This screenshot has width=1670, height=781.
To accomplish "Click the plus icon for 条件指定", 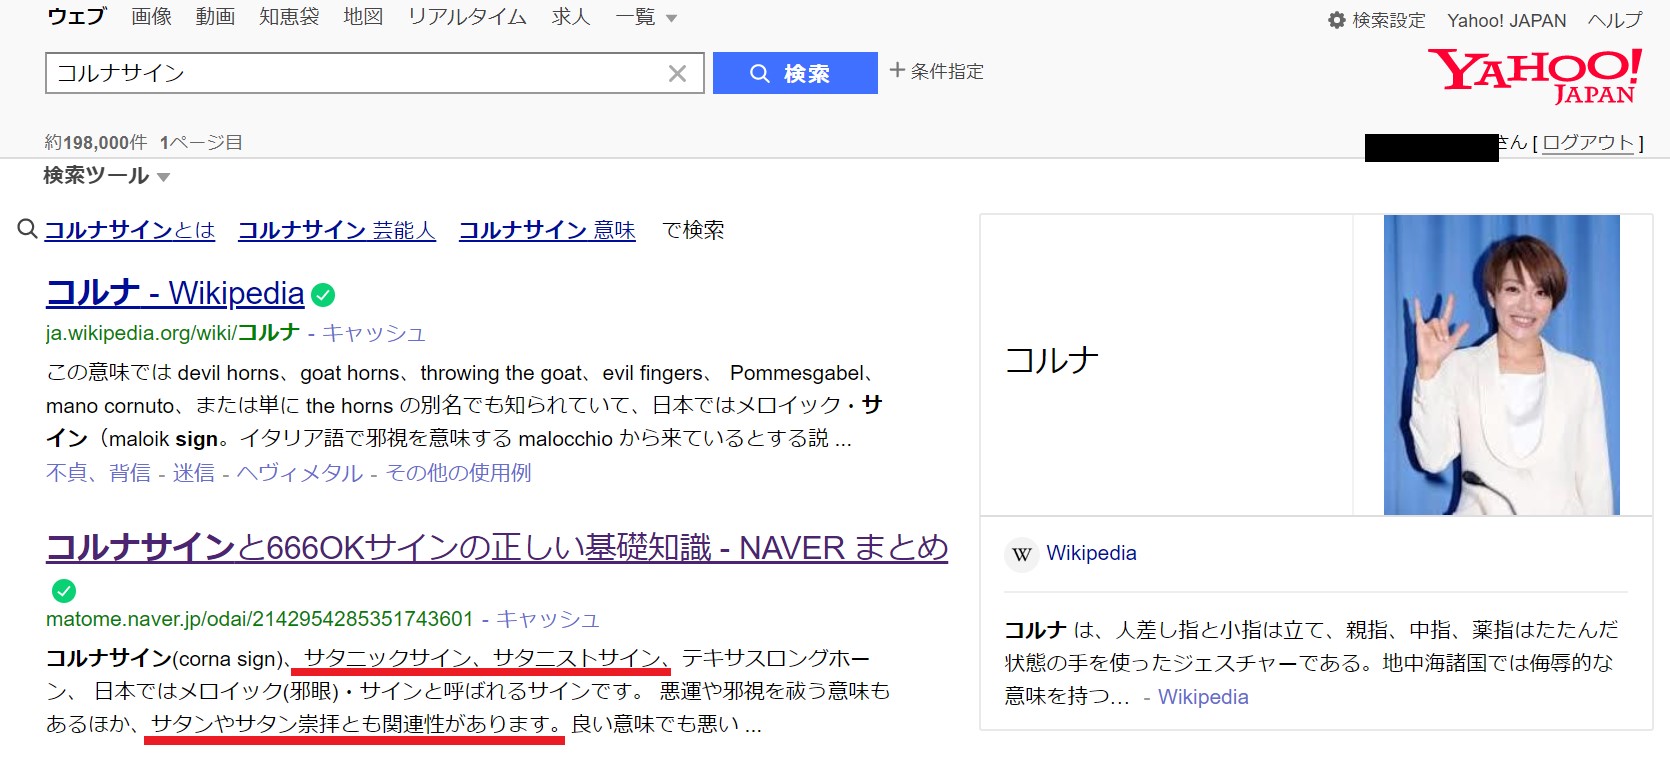I will 897,70.
